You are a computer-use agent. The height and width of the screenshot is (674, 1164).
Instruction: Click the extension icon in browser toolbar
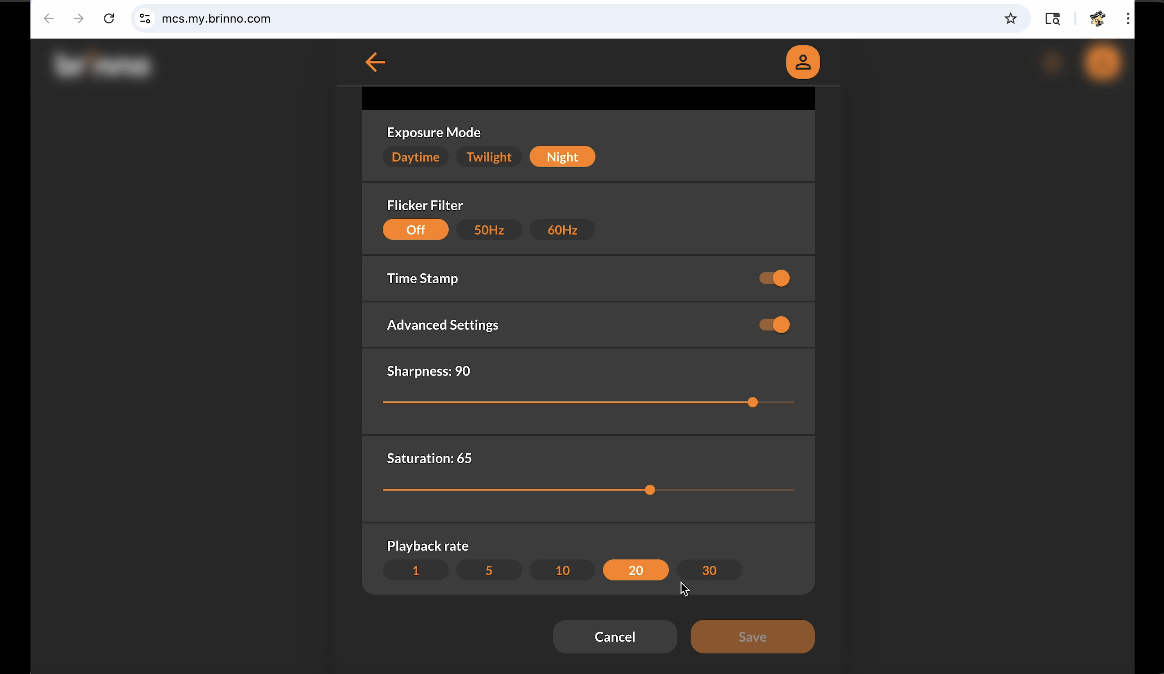coord(1097,18)
